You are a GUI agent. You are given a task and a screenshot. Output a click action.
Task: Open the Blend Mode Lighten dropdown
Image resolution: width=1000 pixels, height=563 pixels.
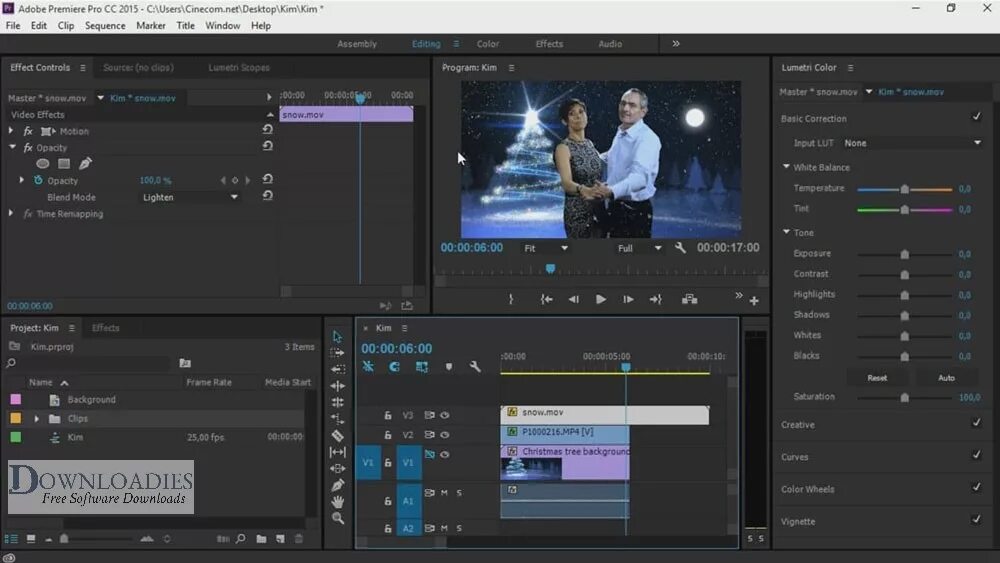point(189,197)
